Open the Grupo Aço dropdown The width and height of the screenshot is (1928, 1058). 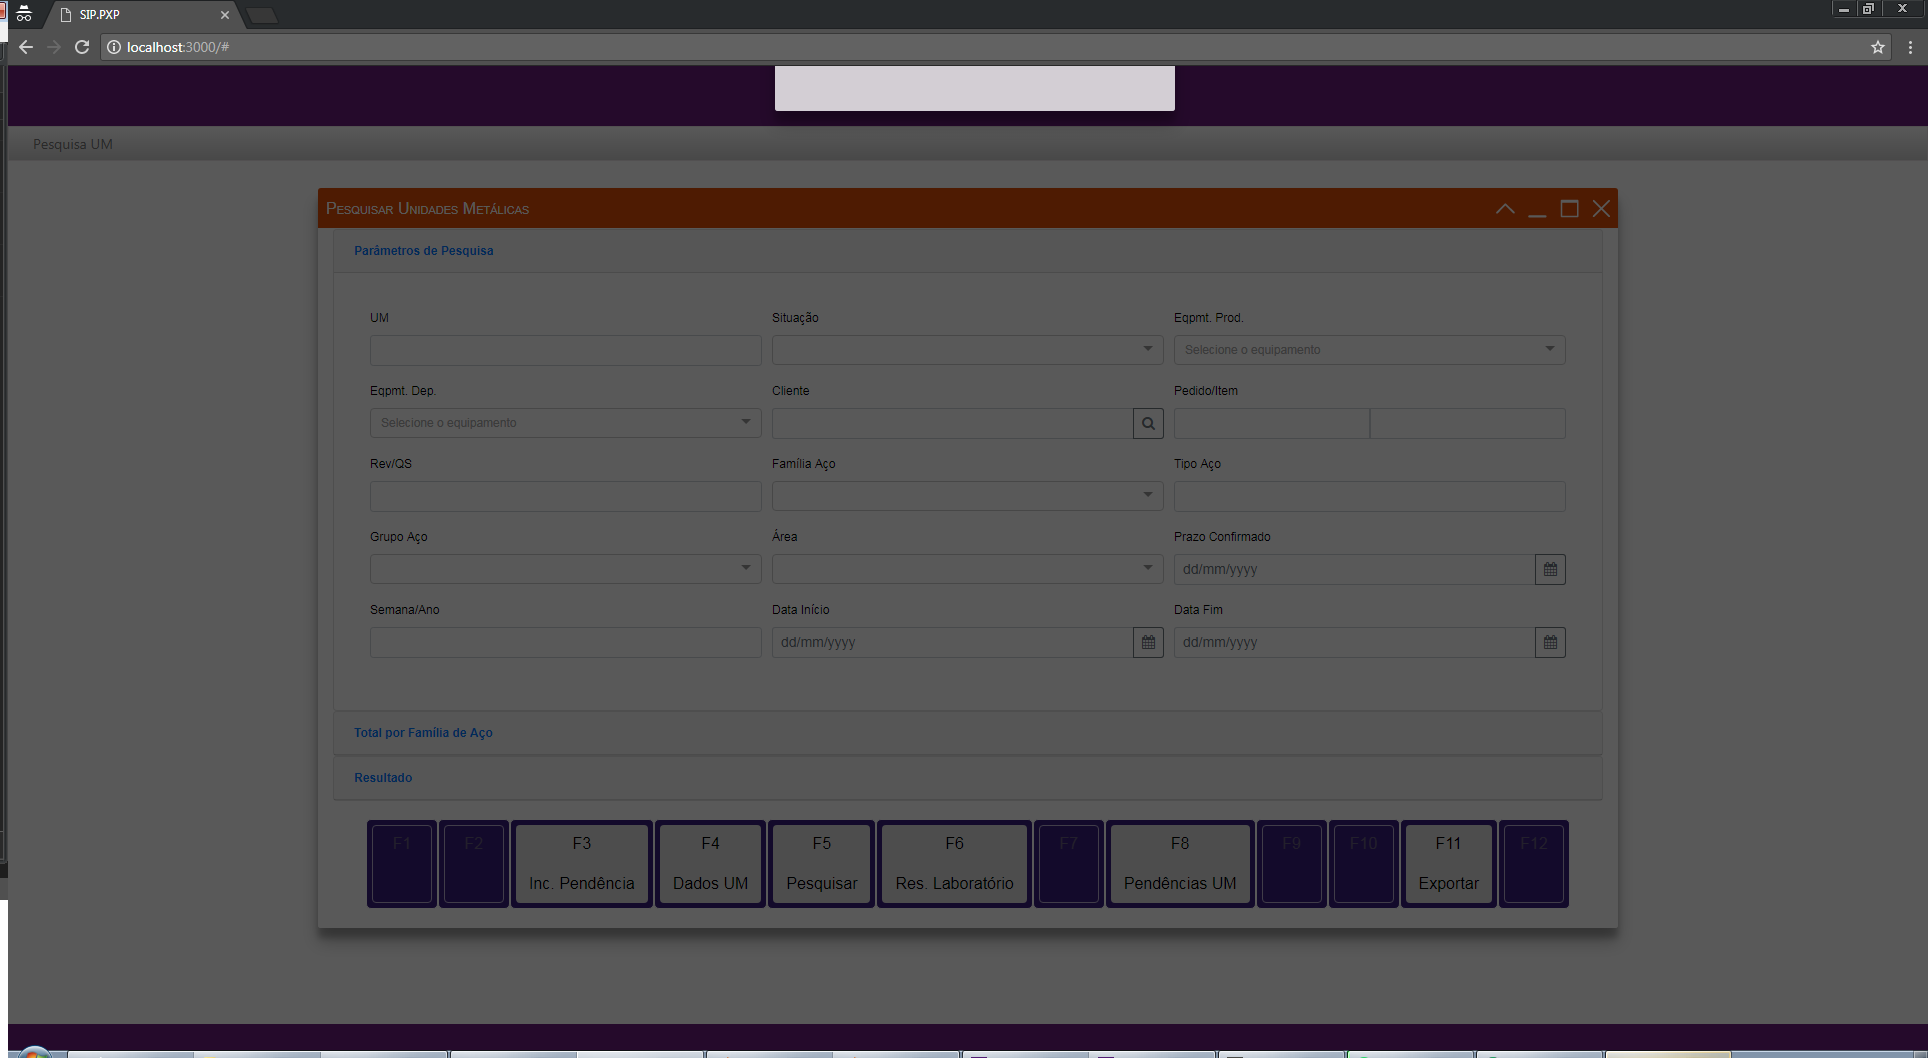point(565,569)
